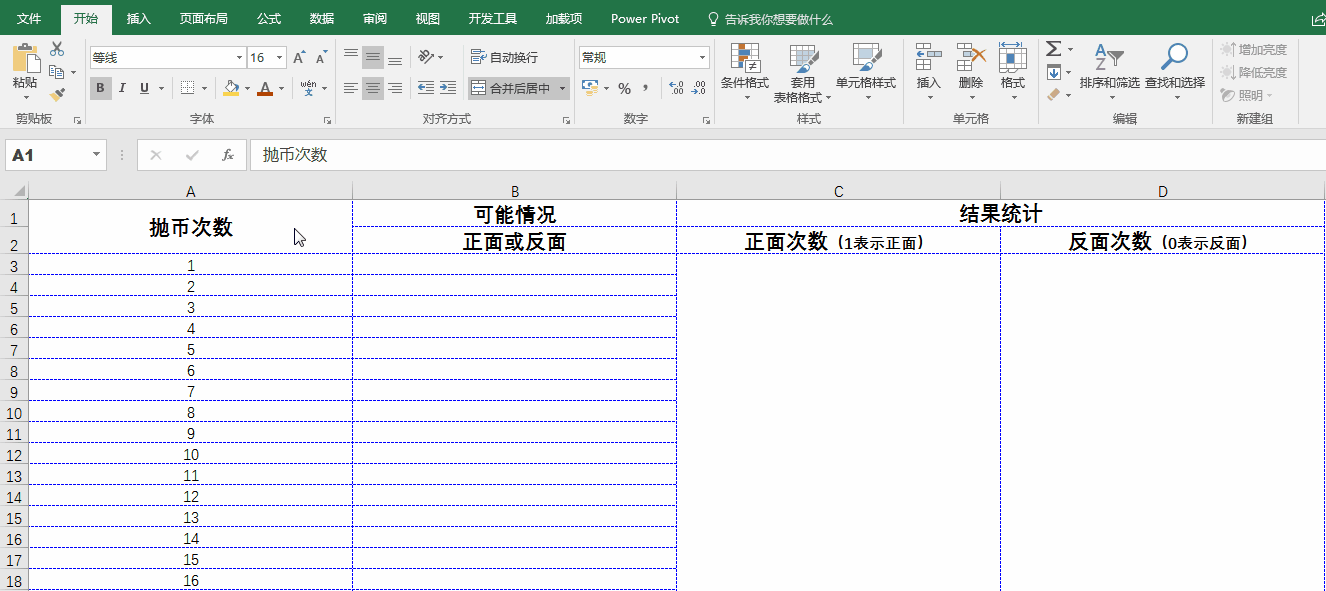The image size is (1326, 591).
Task: Open Merge & Center dropdown arrow
Action: click(563, 88)
